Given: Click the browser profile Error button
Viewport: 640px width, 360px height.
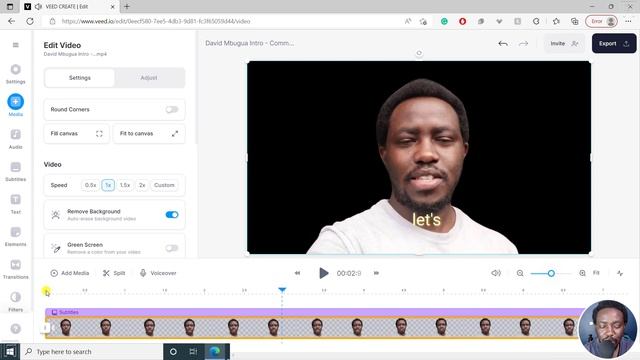Looking at the screenshot, I should (601, 21).
